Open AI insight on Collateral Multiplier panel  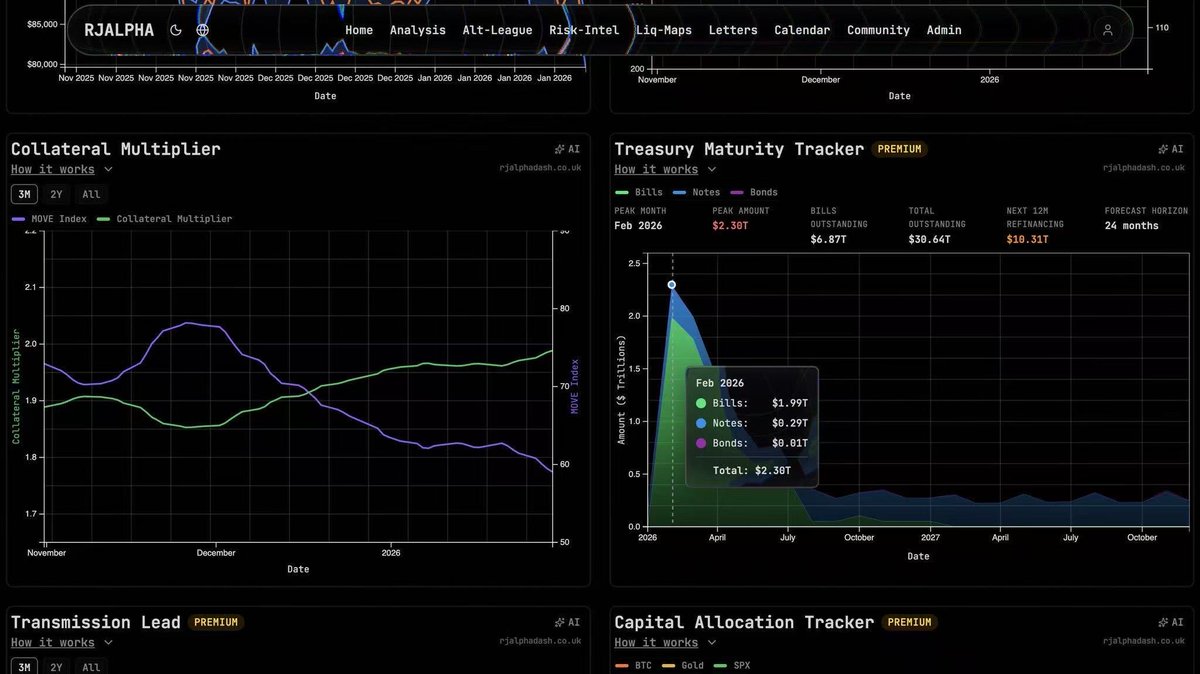click(x=568, y=149)
